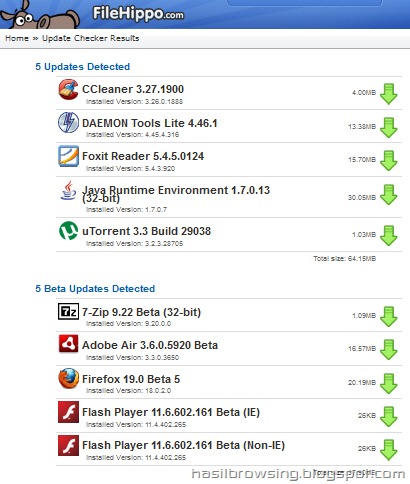The width and height of the screenshot is (410, 484).
Task: Download Java Runtime Environment via green arrow
Action: 389,194
